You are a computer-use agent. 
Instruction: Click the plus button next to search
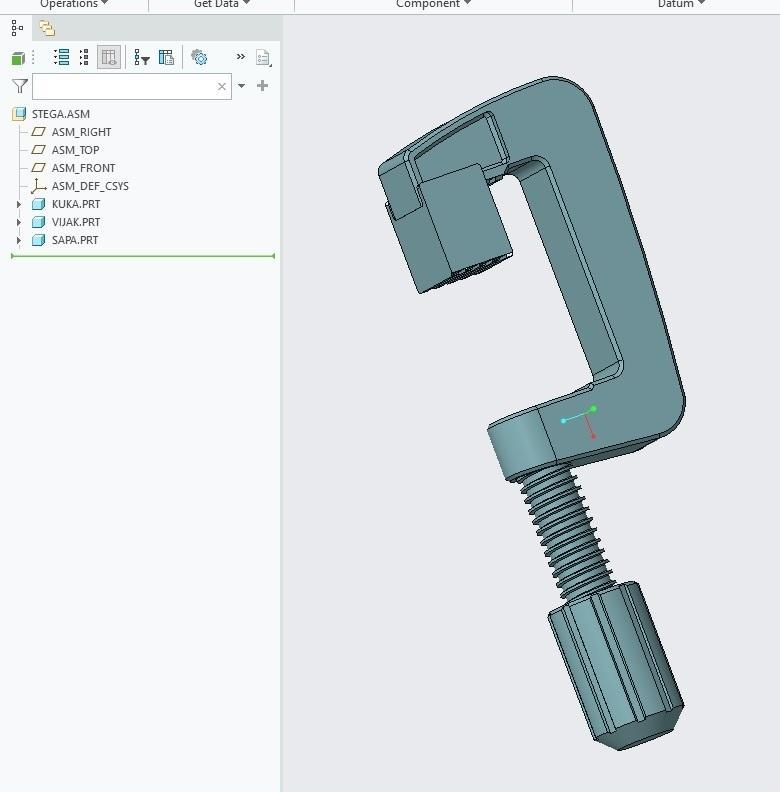pos(263,86)
